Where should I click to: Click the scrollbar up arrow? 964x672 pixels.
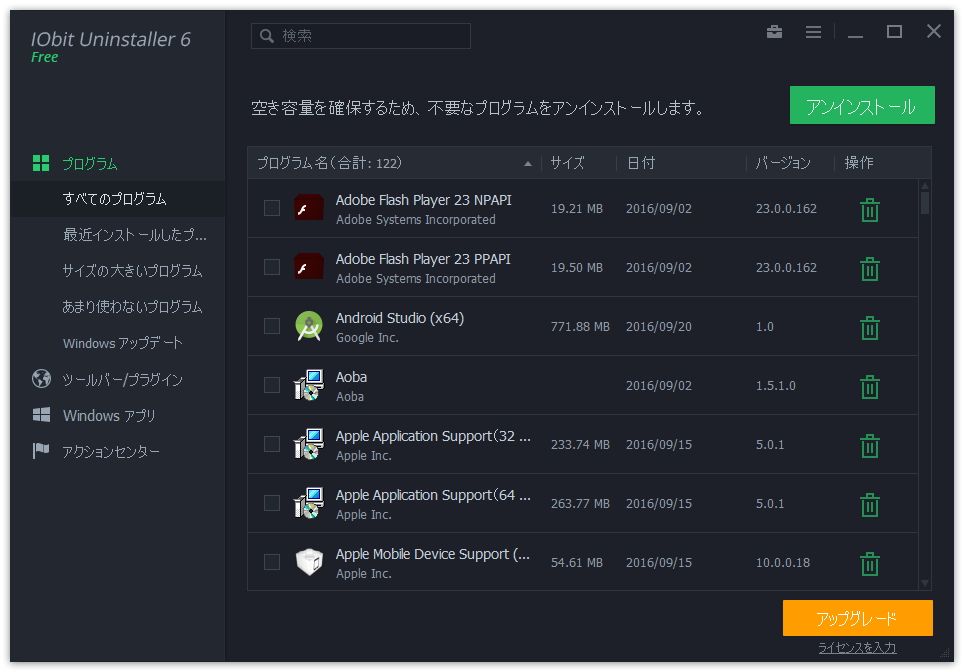[x=925, y=185]
